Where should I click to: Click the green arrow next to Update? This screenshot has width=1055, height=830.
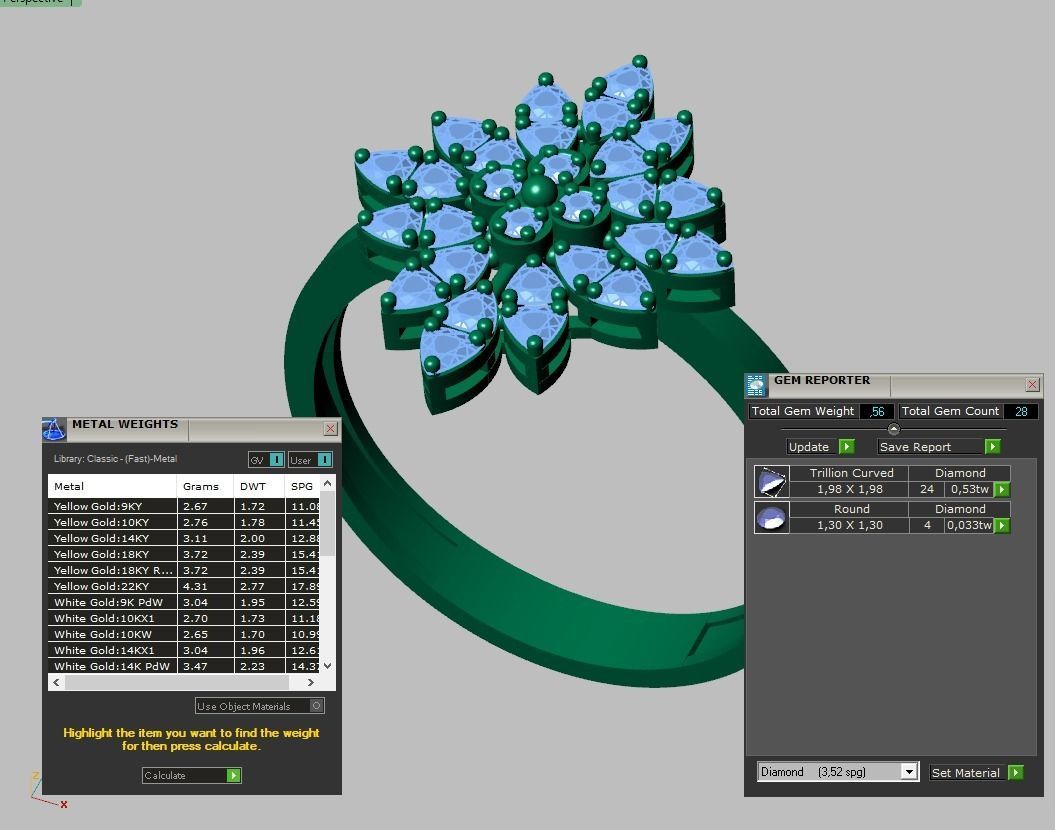click(x=847, y=447)
